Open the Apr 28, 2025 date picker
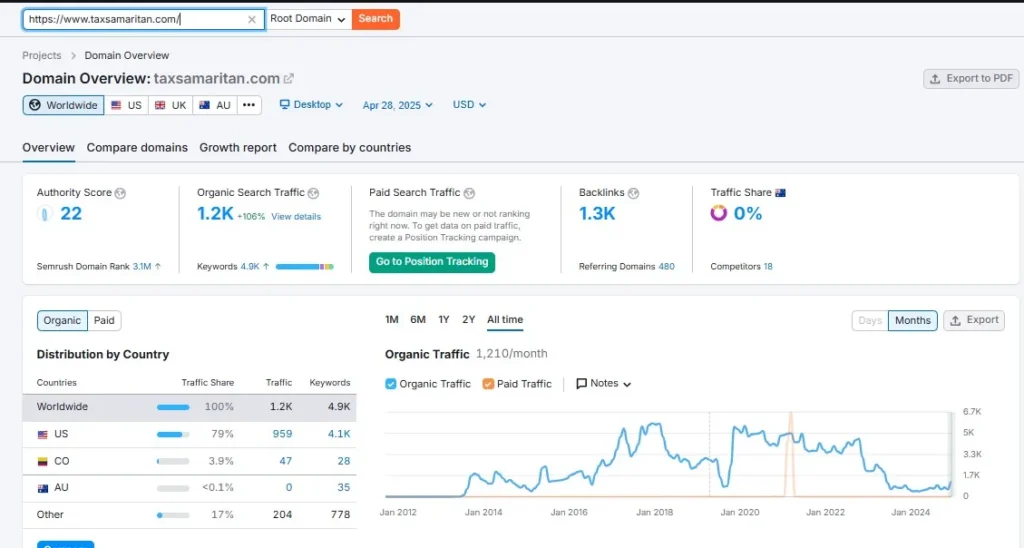The height and width of the screenshot is (548, 1024). (398, 105)
